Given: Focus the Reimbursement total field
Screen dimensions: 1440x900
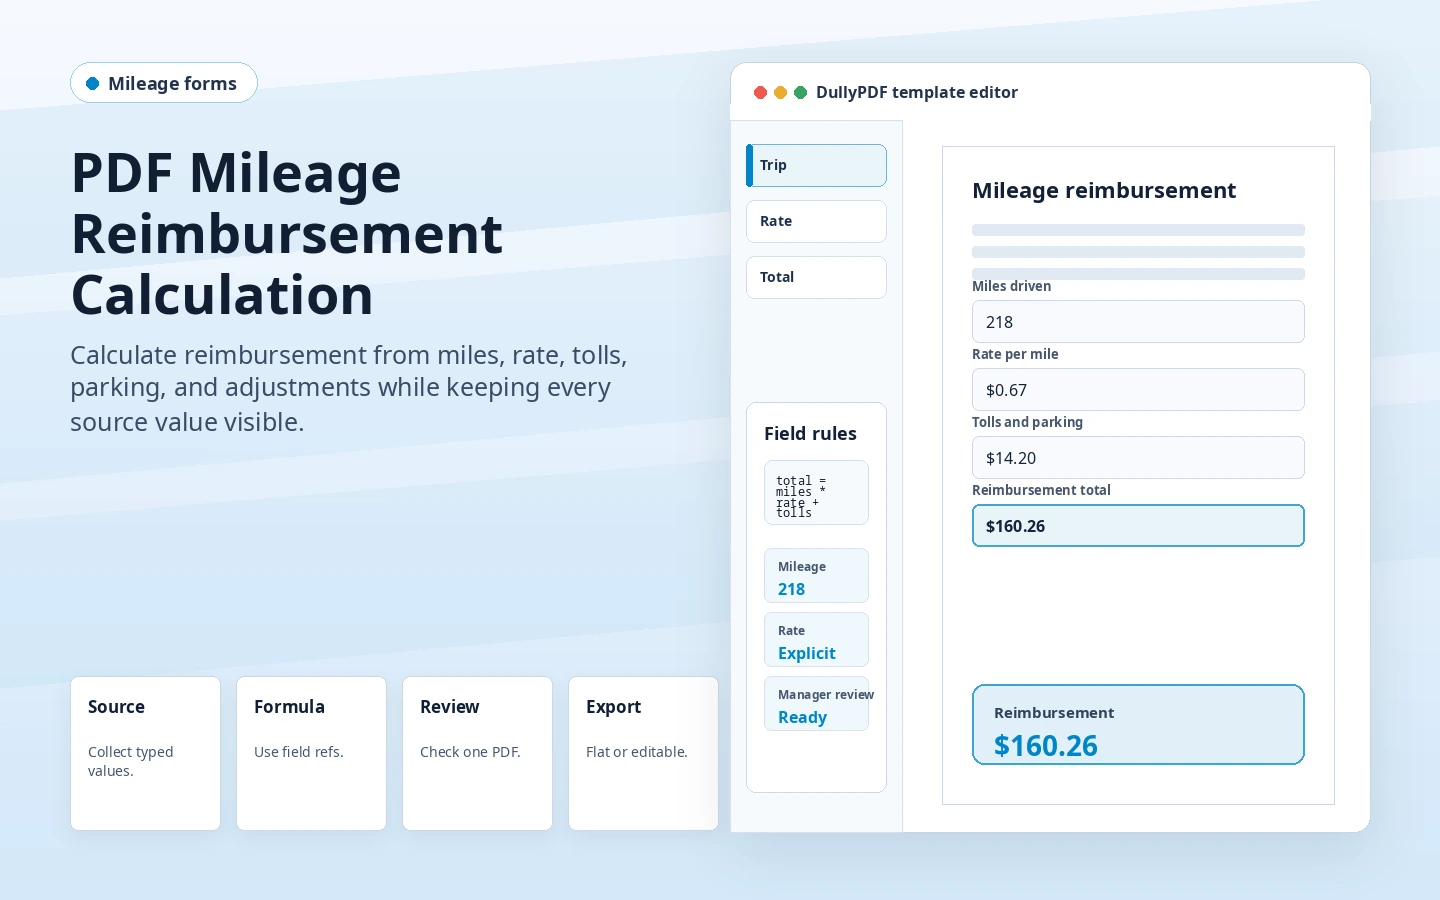Looking at the screenshot, I should click(1138, 526).
